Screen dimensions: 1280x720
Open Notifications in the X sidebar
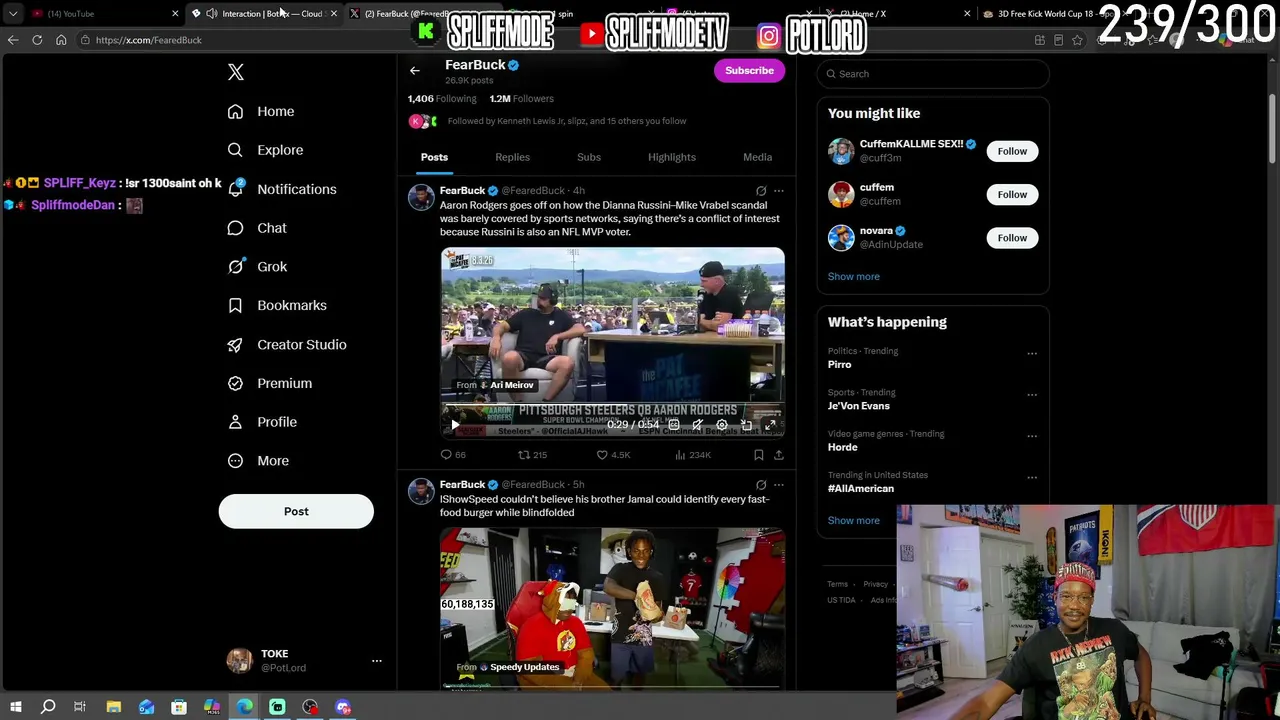pos(282,189)
